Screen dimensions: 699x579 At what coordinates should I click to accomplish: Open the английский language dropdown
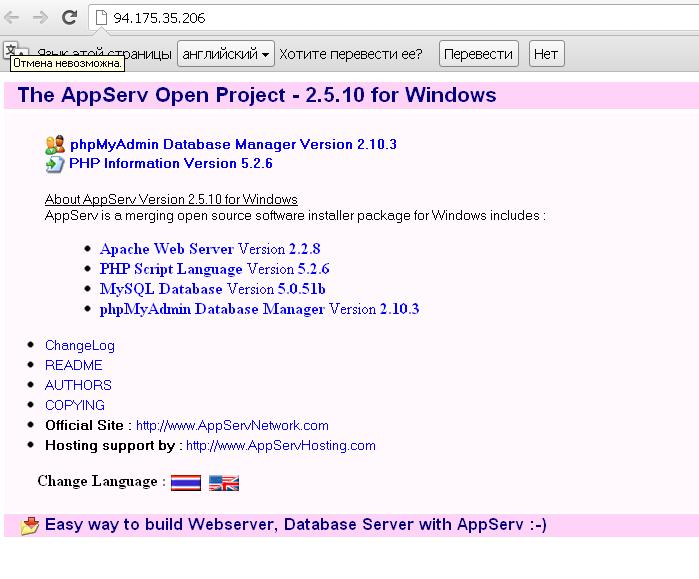(226, 54)
